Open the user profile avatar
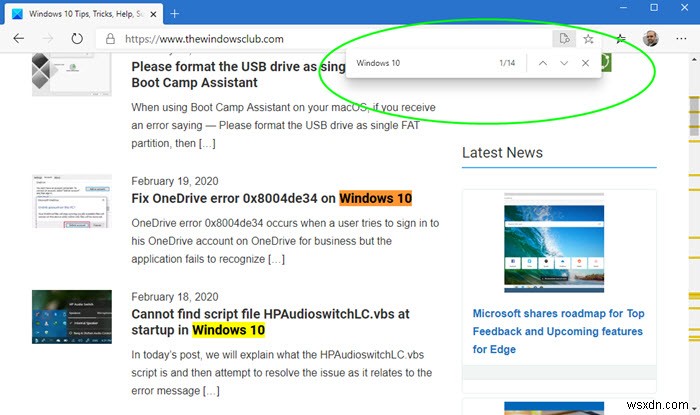 (650, 39)
